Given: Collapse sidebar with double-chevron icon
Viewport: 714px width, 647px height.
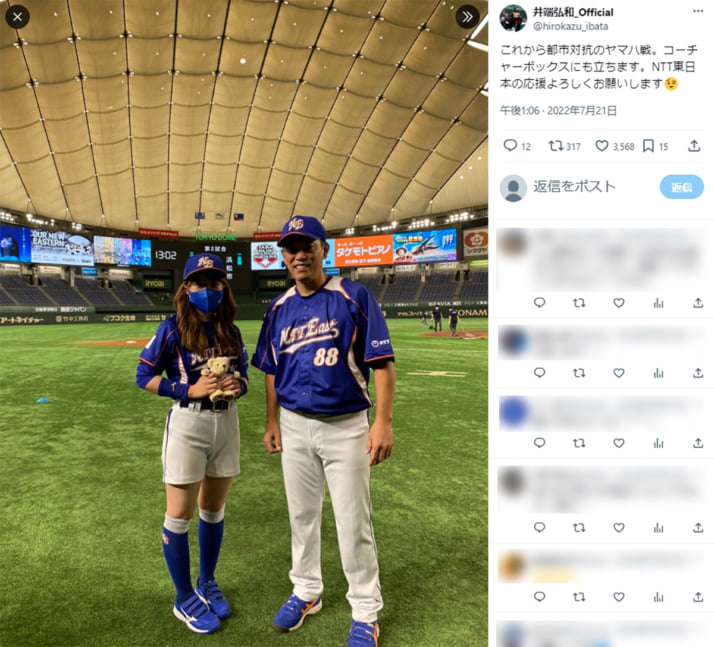Looking at the screenshot, I should tap(467, 17).
